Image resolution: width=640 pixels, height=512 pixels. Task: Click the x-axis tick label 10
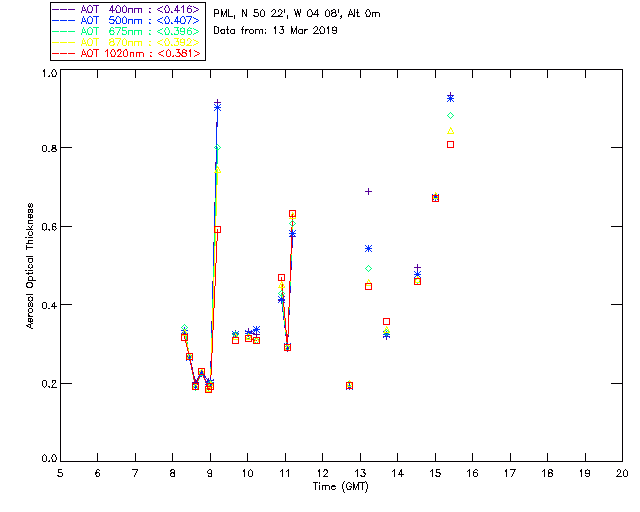pyautogui.click(x=247, y=473)
